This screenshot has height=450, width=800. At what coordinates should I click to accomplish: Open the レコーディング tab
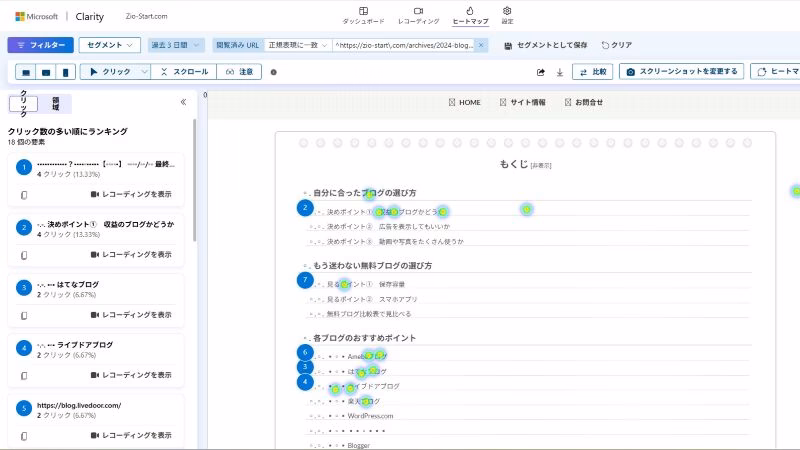(x=418, y=16)
